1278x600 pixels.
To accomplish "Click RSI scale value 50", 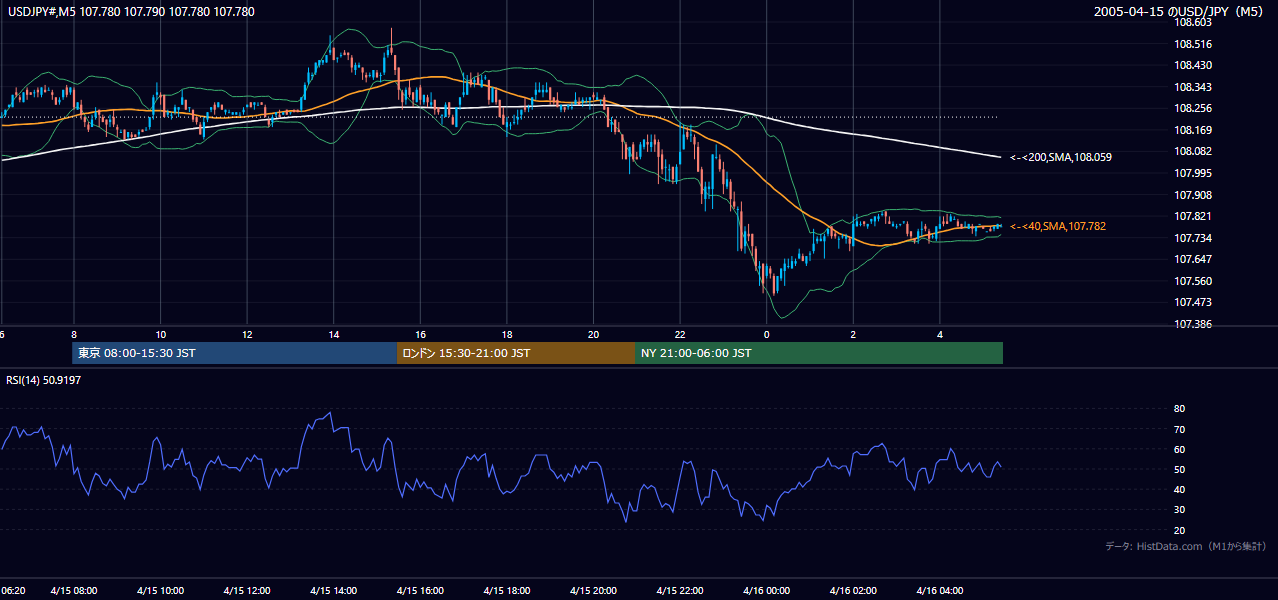I will (1179, 470).
